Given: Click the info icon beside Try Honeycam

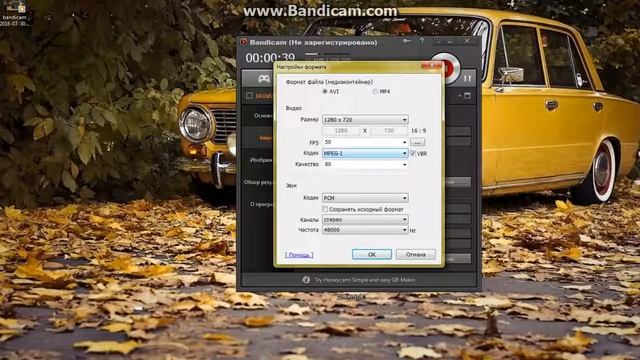Looking at the screenshot, I should [x=306, y=280].
